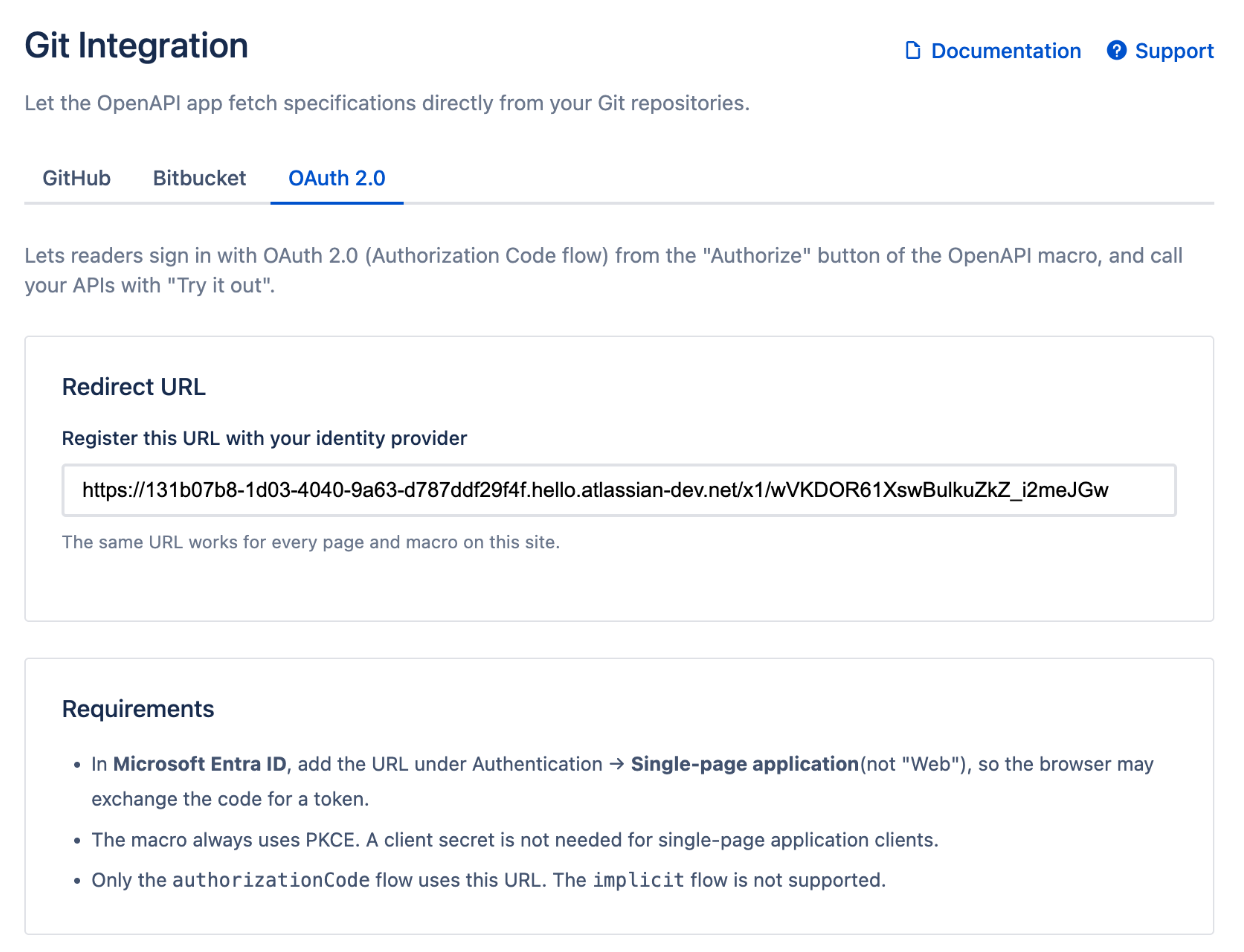This screenshot has width=1244, height=952.
Task: Click the 'implicit' code text
Action: pos(638,881)
